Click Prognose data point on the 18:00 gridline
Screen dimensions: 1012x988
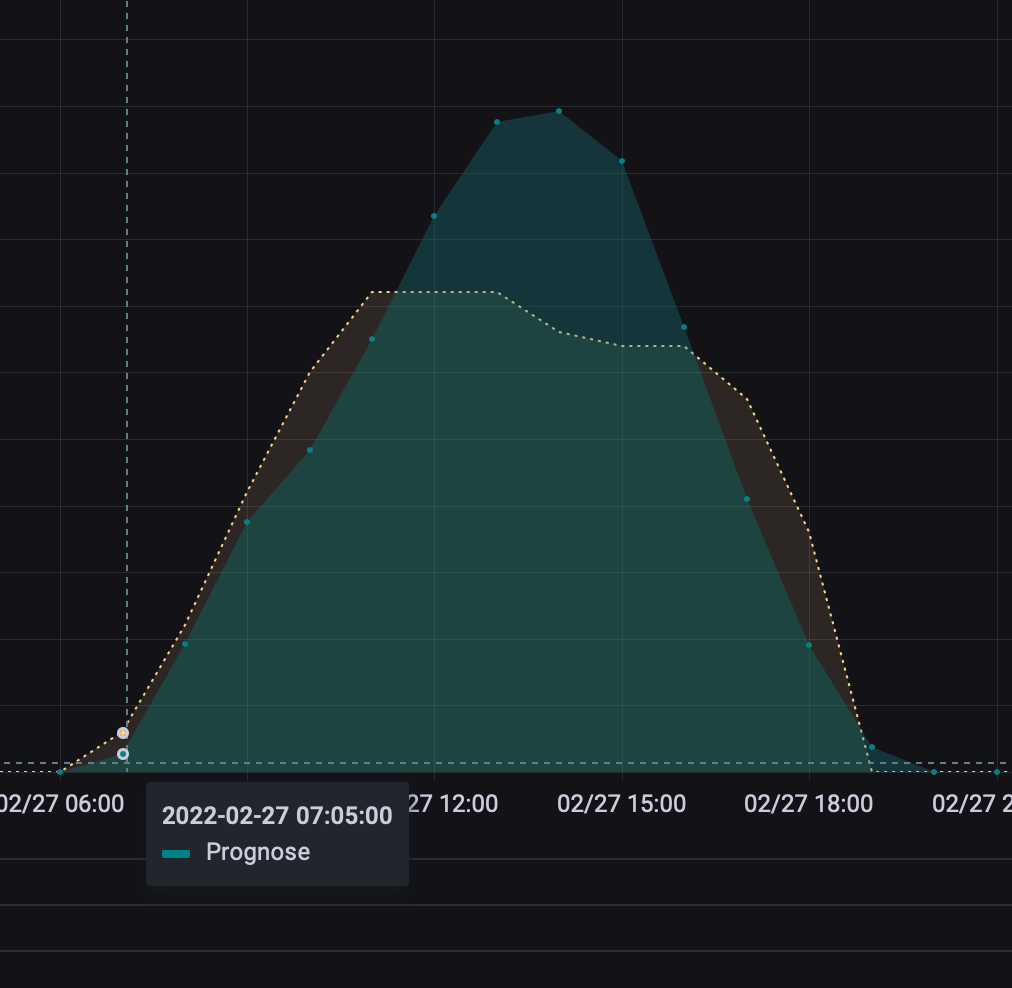point(809,645)
